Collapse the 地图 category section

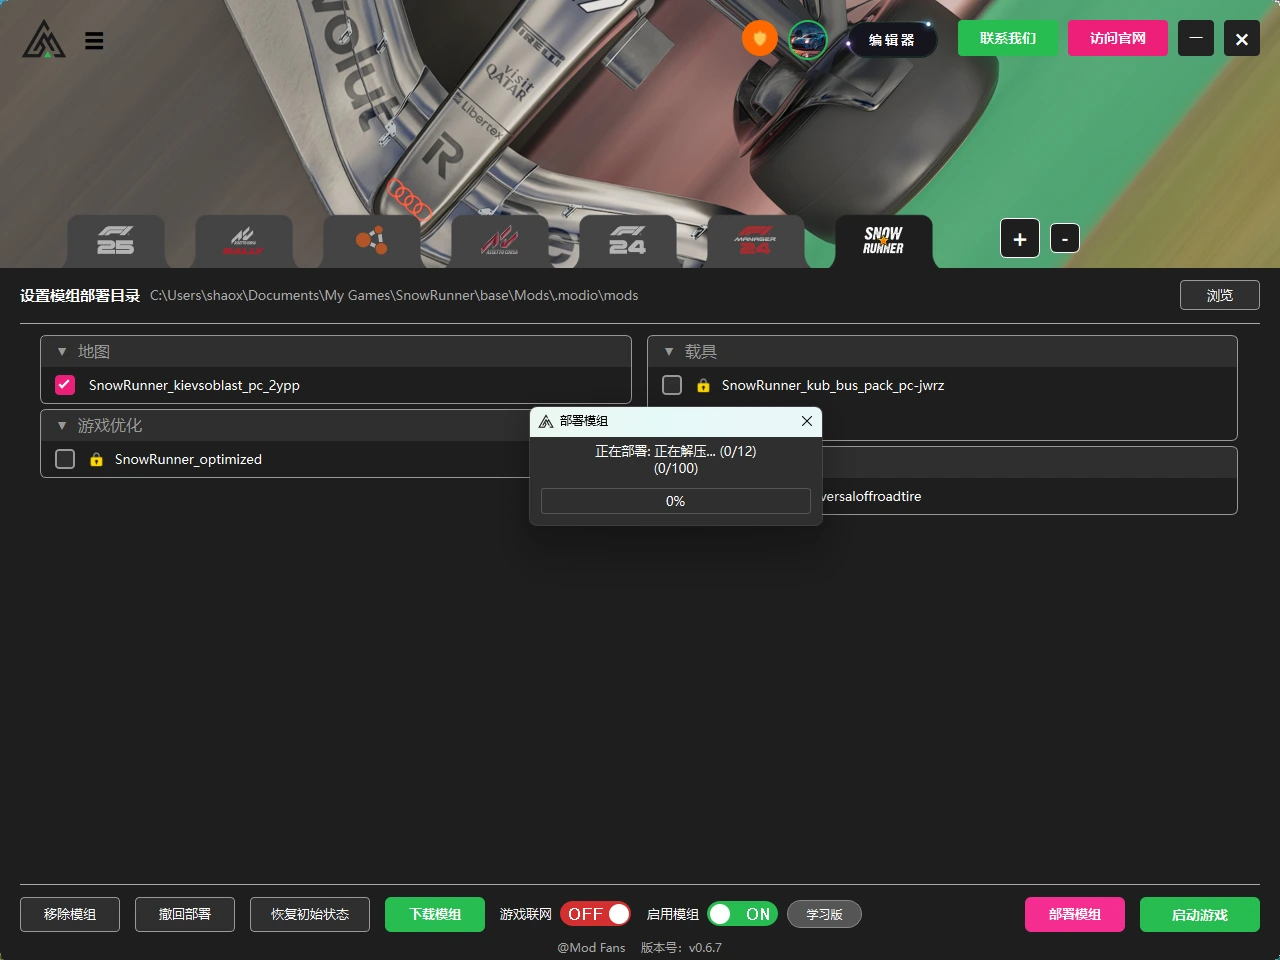click(x=62, y=352)
